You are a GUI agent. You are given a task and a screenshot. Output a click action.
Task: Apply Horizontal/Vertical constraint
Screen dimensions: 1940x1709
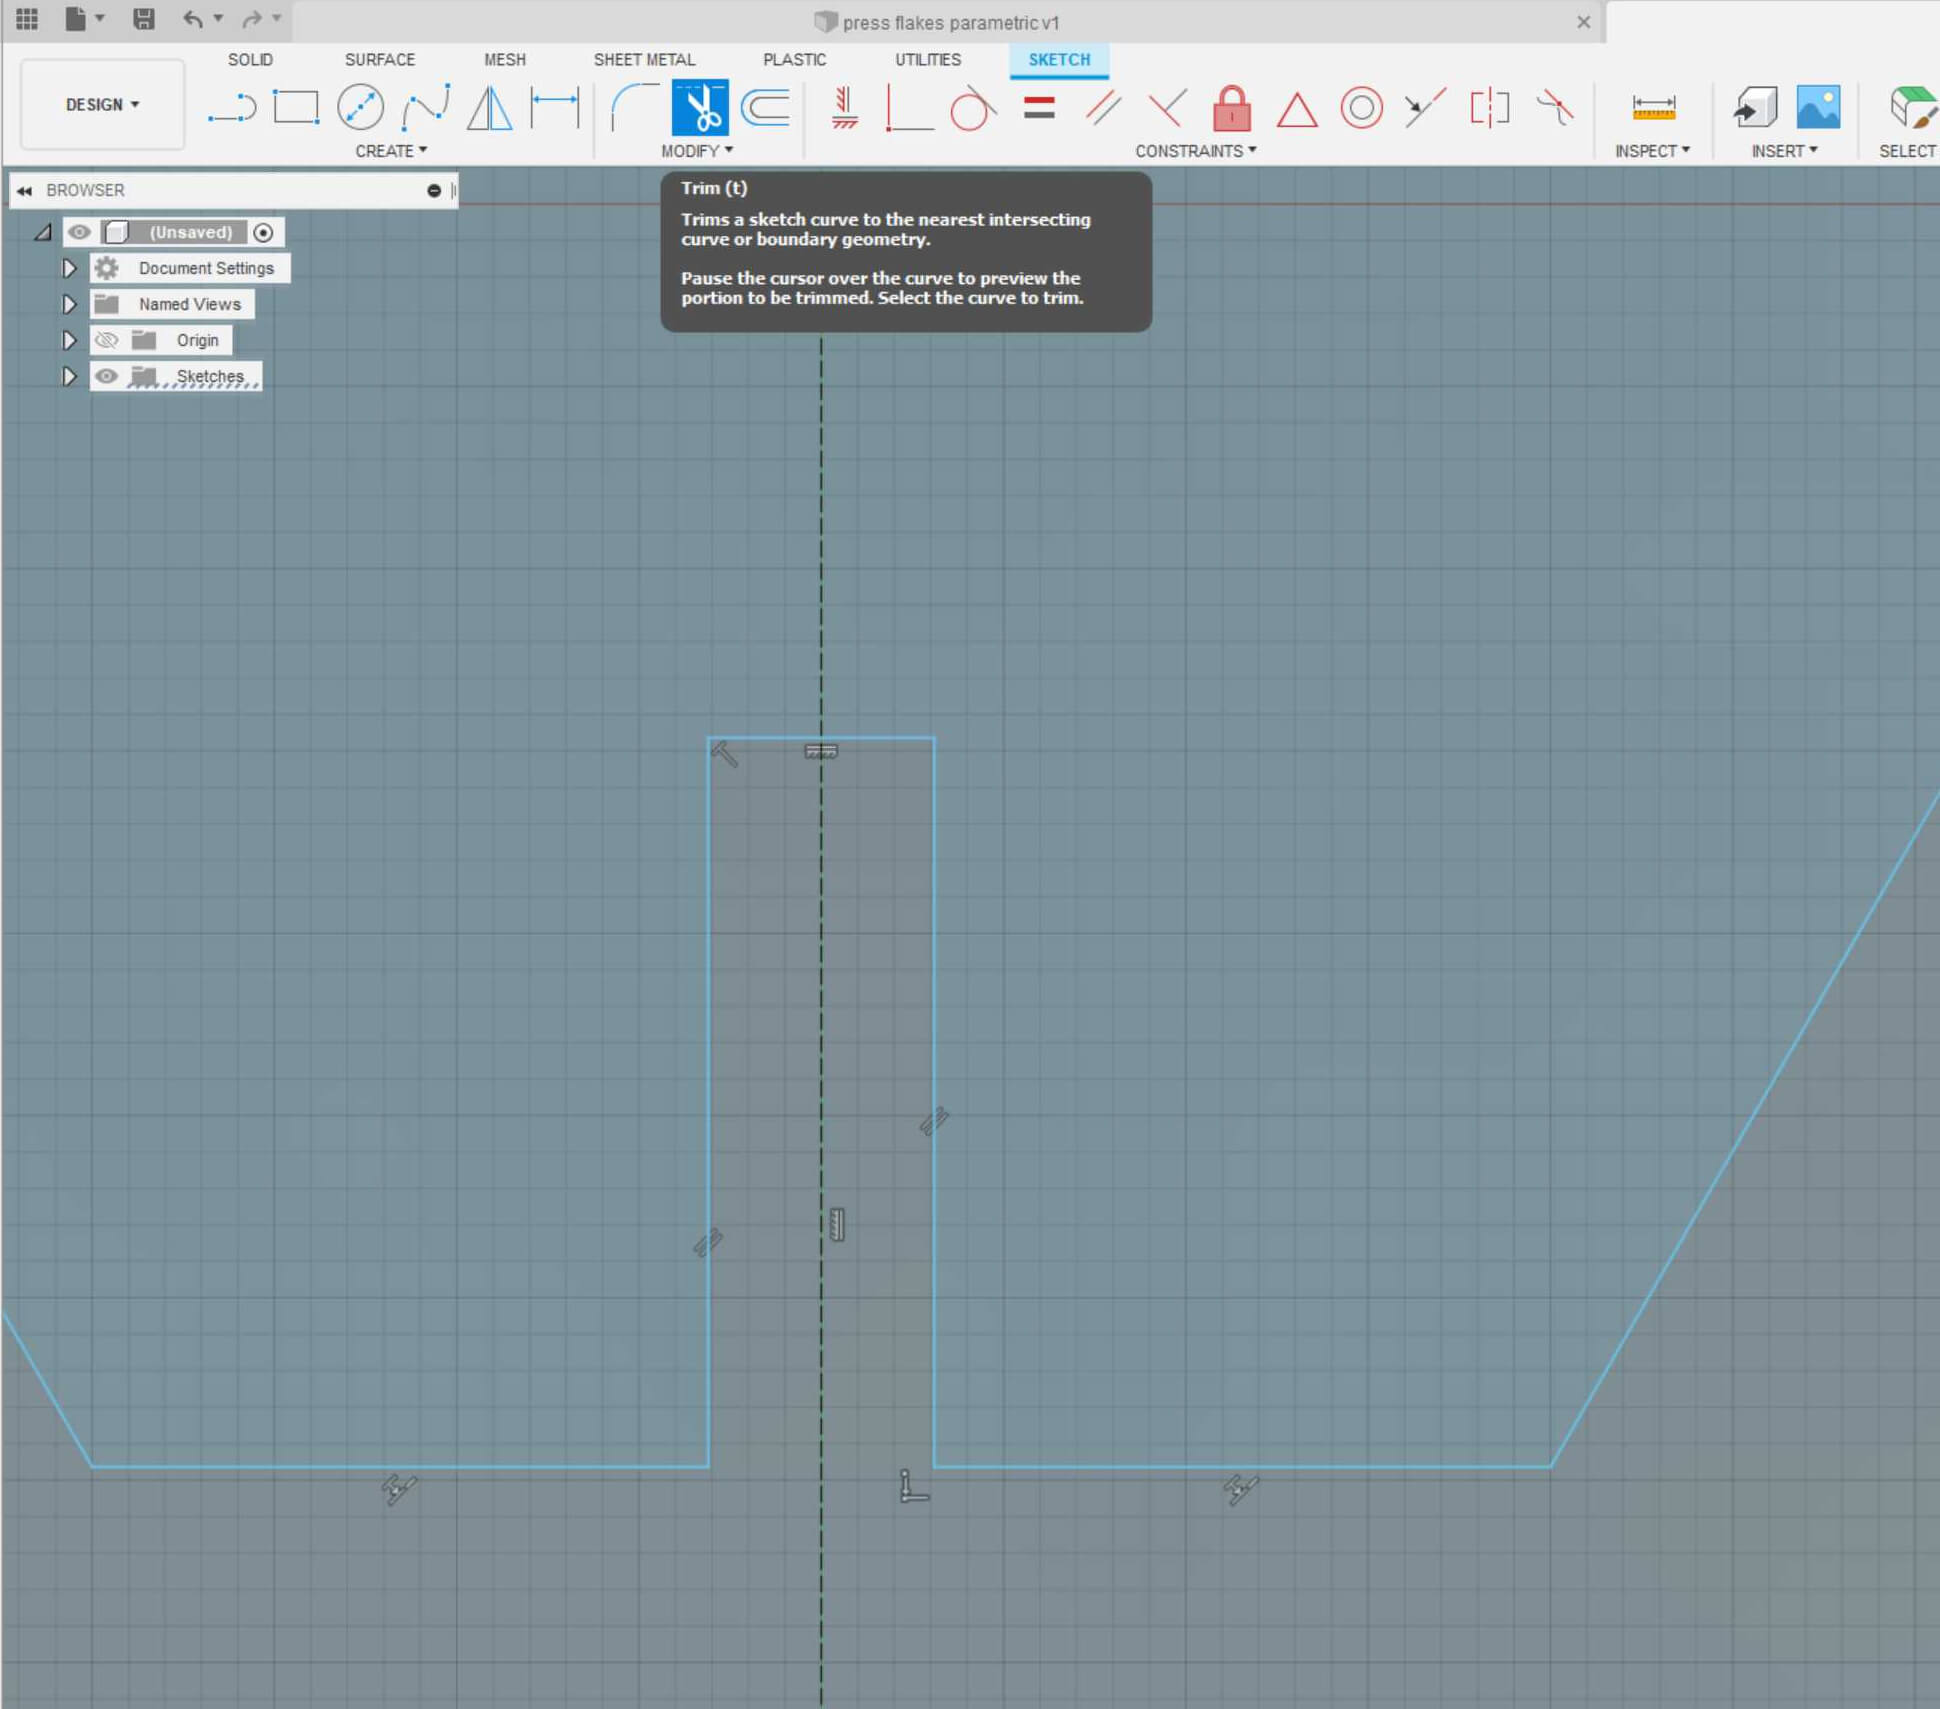point(845,107)
